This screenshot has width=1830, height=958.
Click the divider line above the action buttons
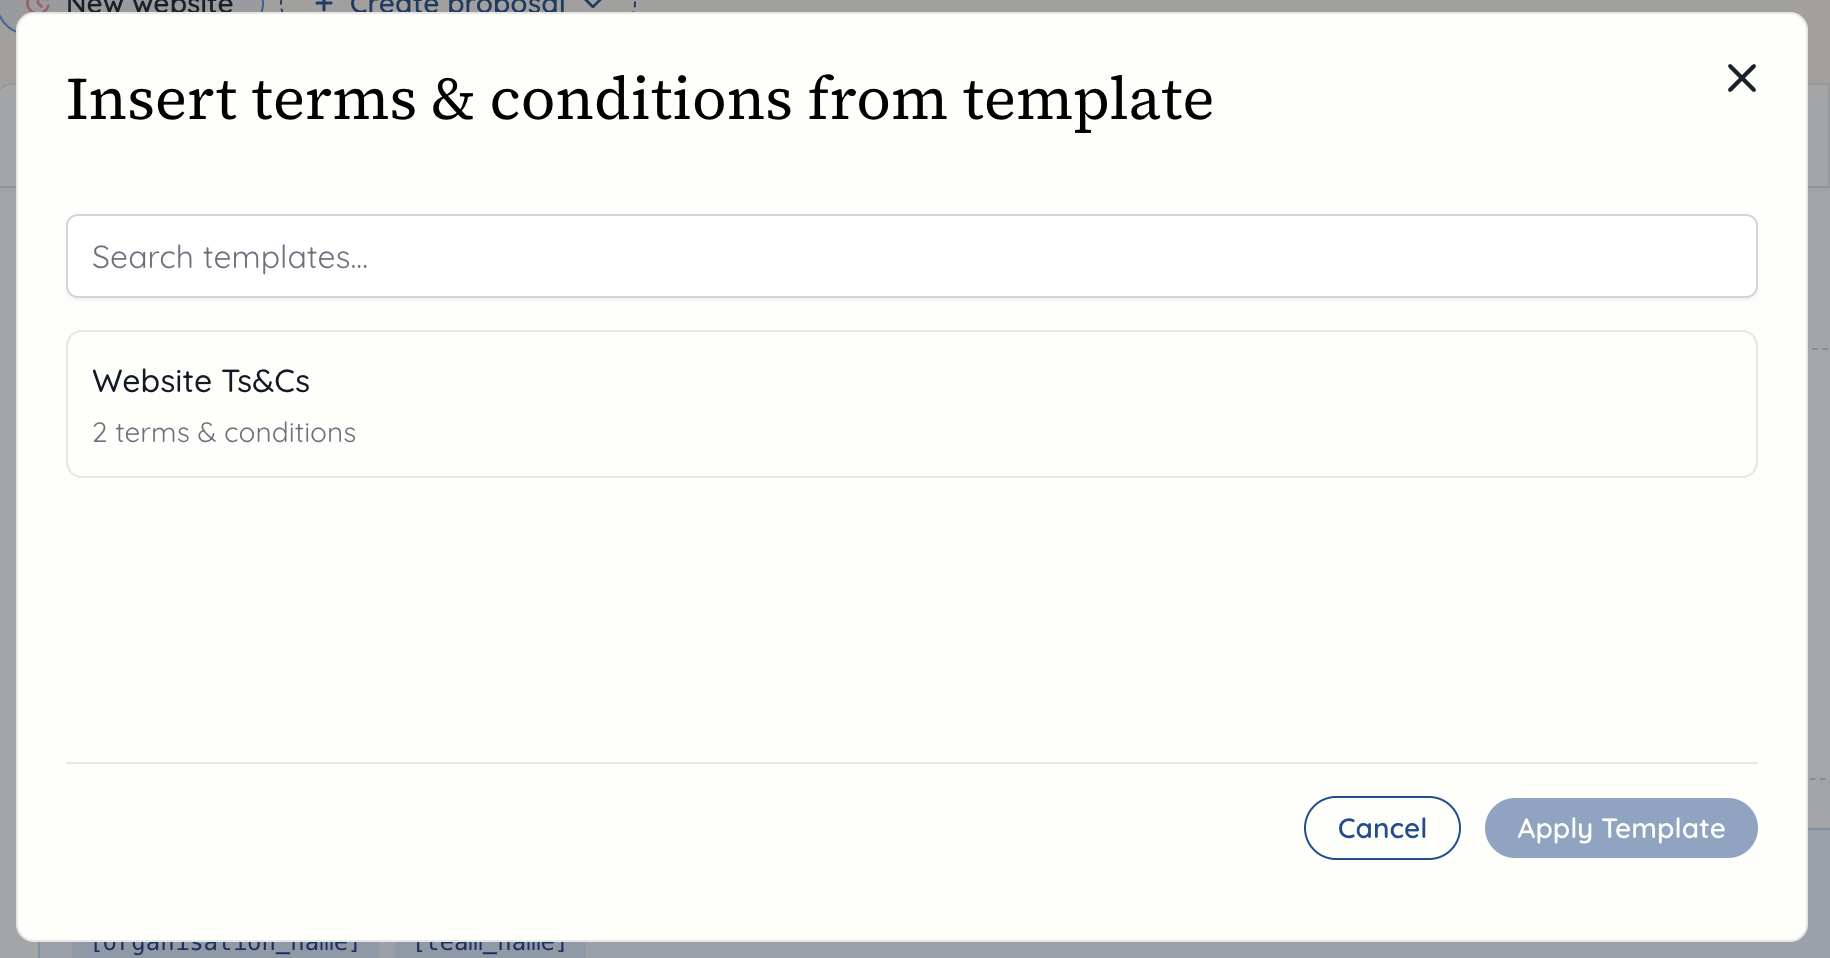[911, 763]
